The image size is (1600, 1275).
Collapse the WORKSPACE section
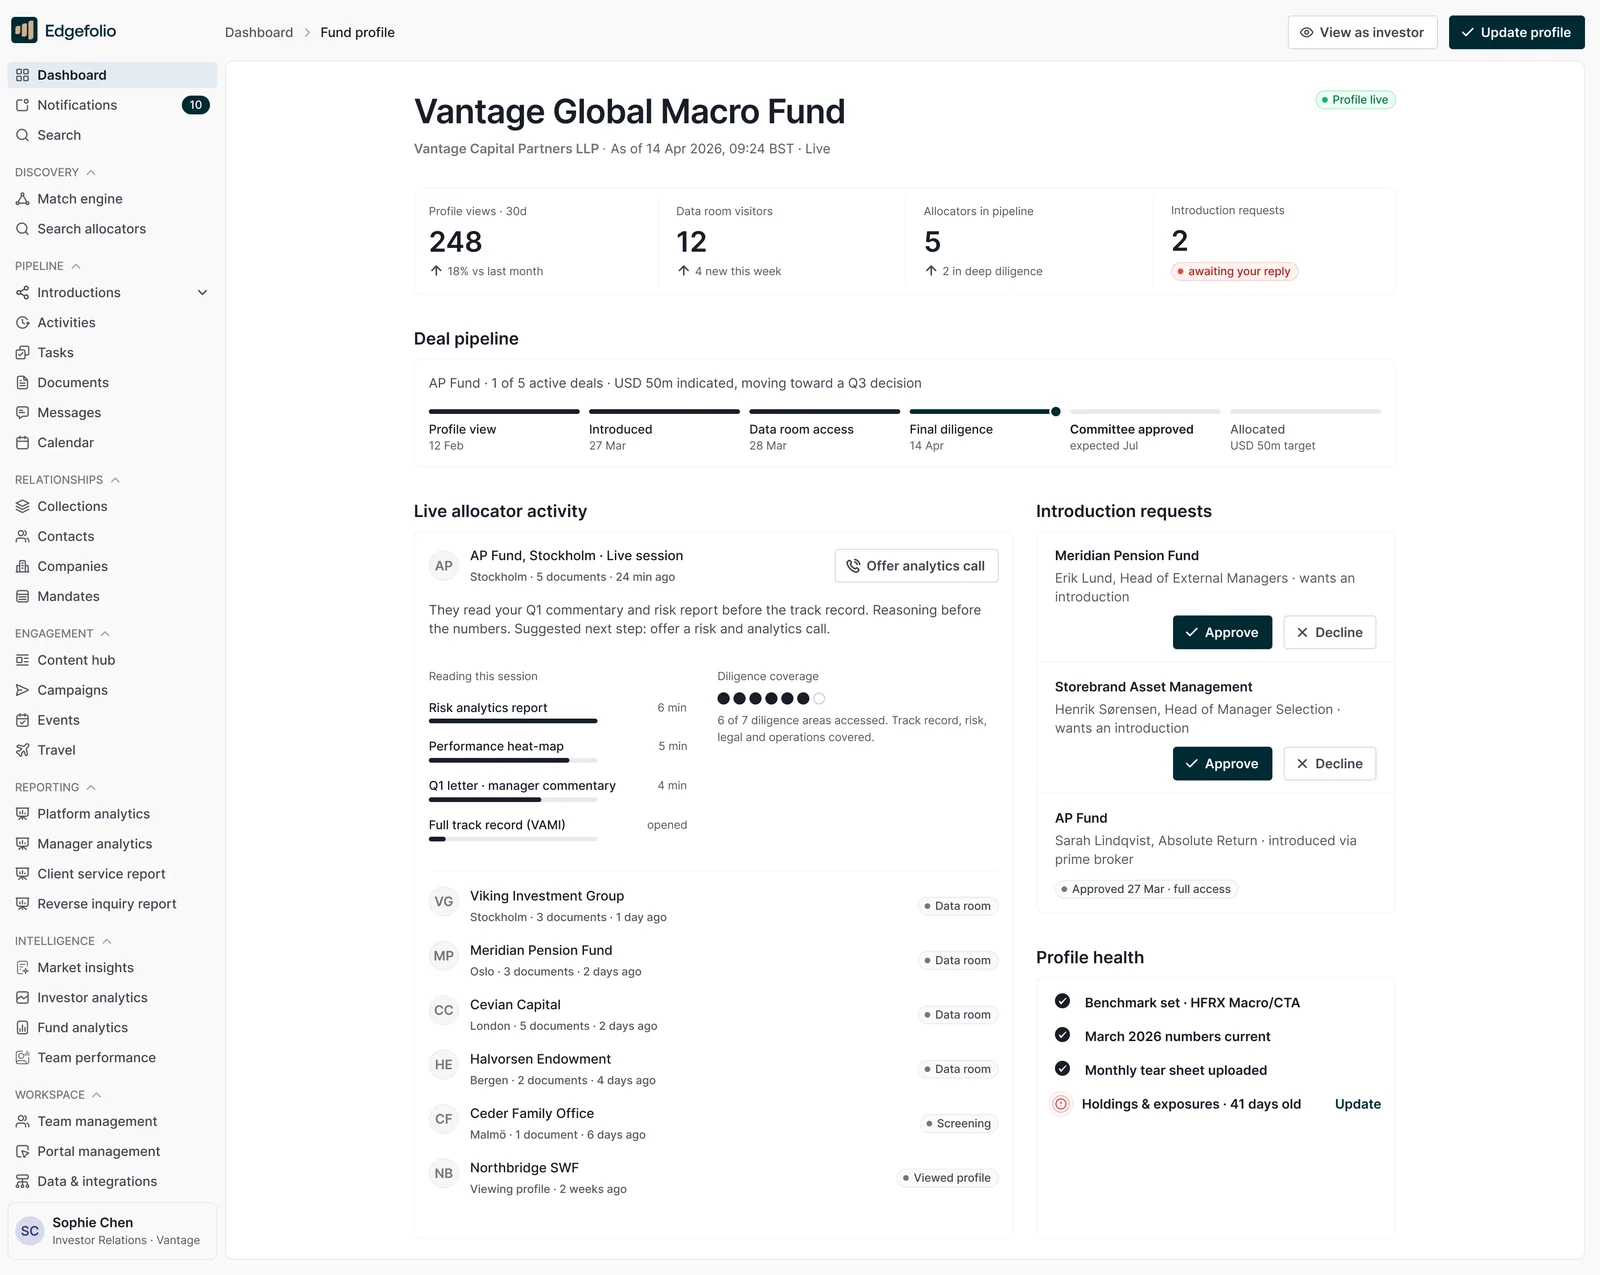point(97,1095)
